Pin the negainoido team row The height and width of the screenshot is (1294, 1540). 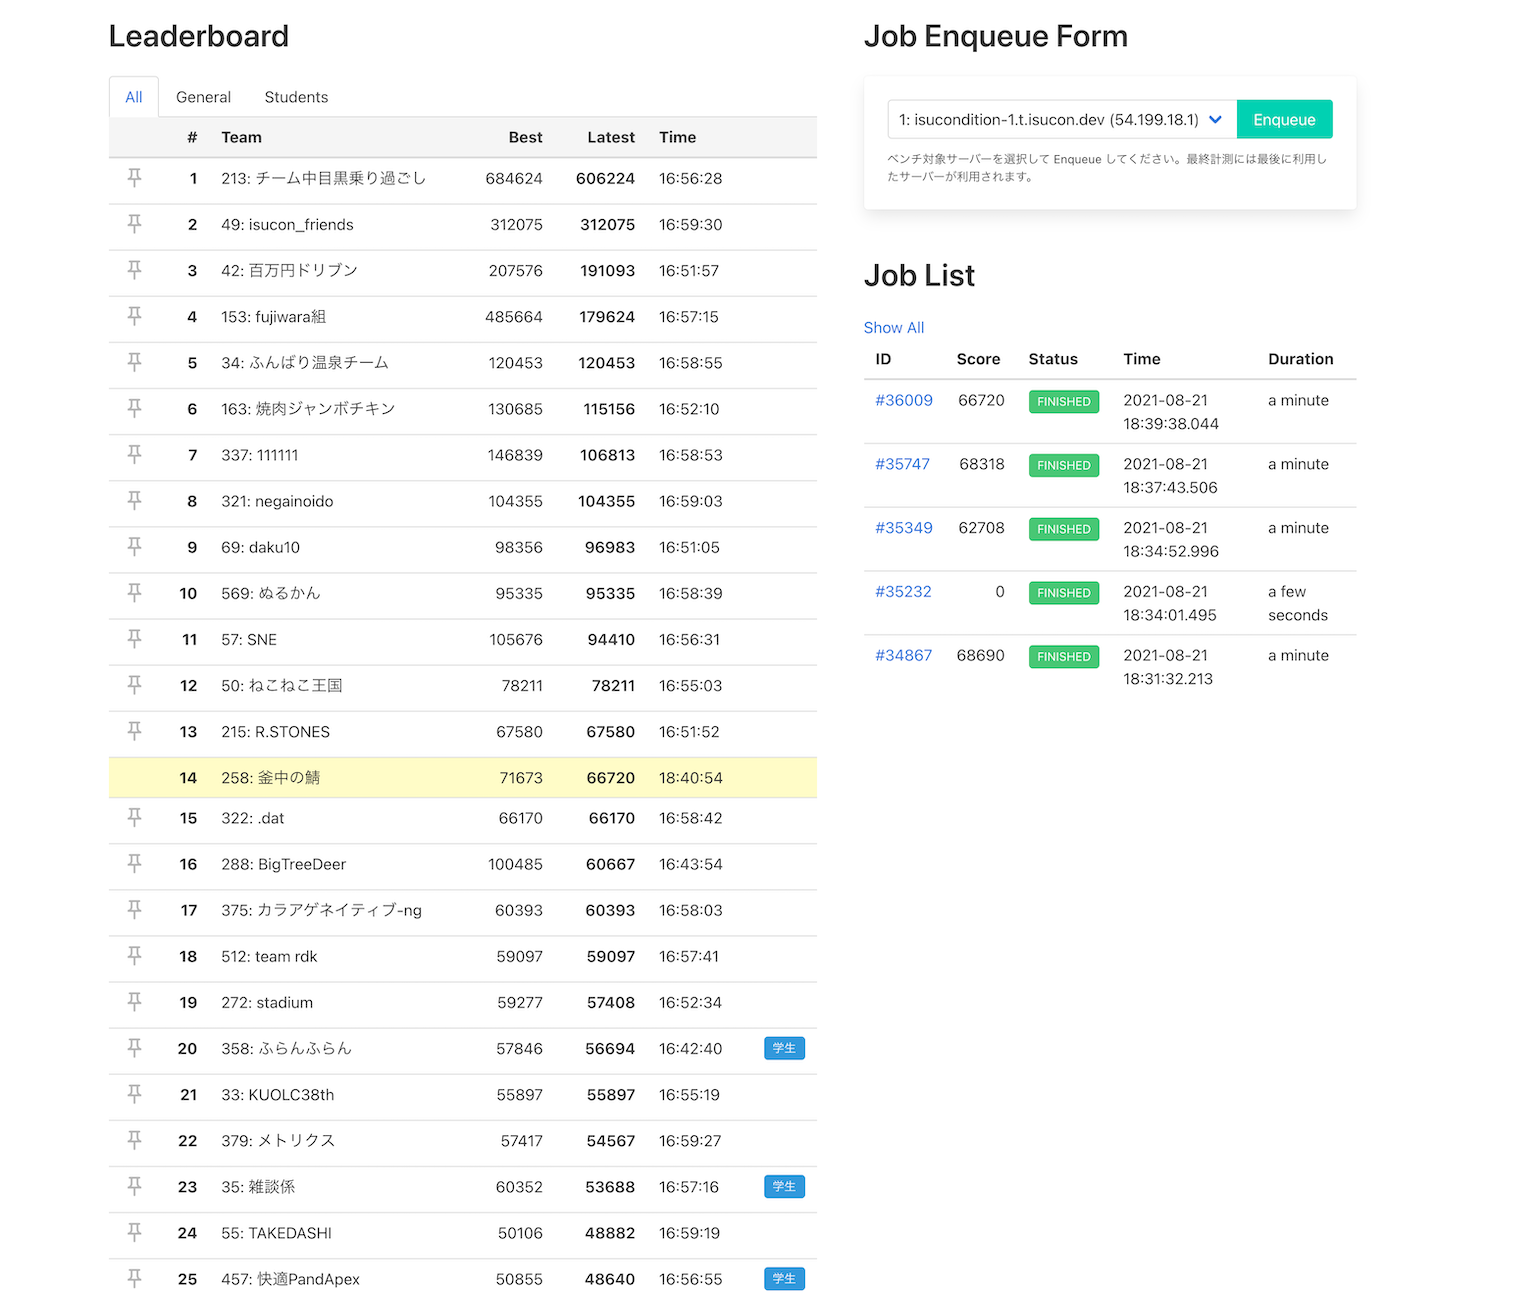coord(134,501)
